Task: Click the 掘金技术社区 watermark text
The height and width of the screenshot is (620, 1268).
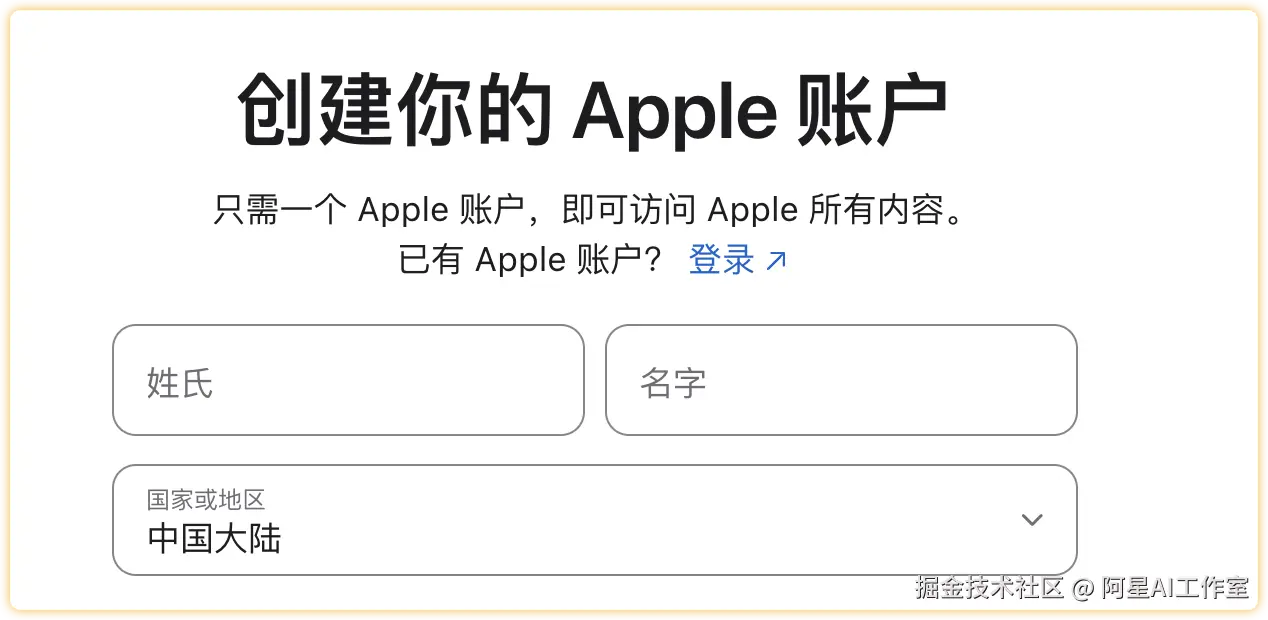Action: coord(990,588)
